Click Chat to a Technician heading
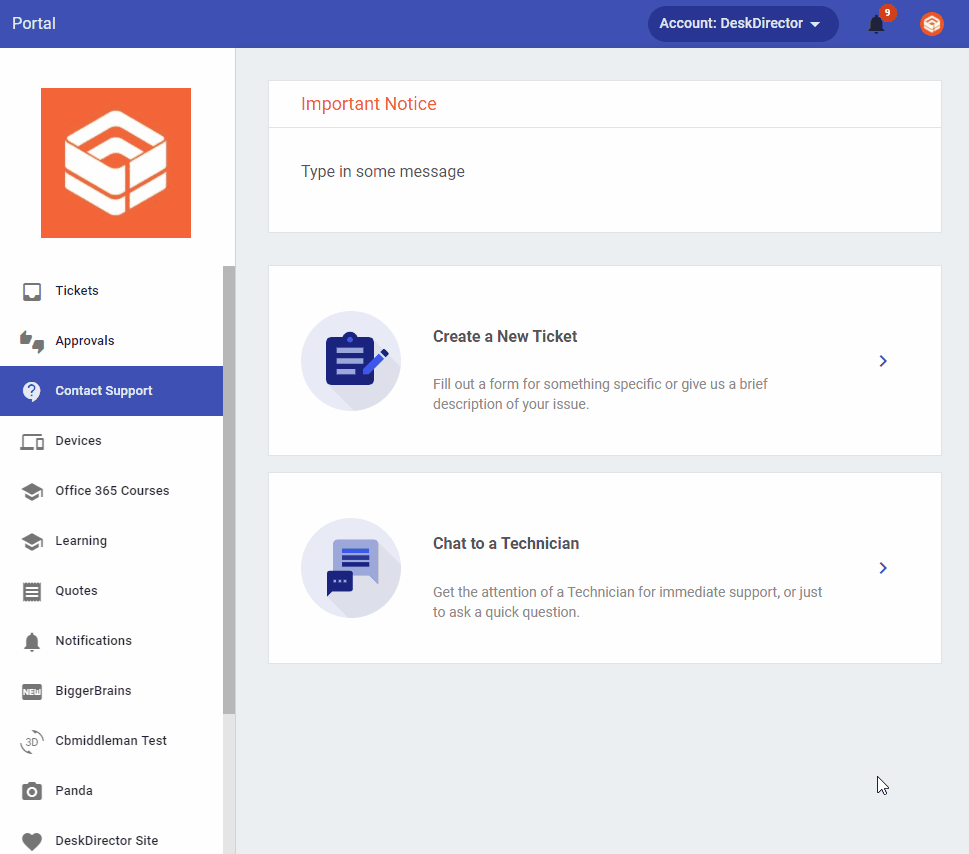 click(x=506, y=544)
